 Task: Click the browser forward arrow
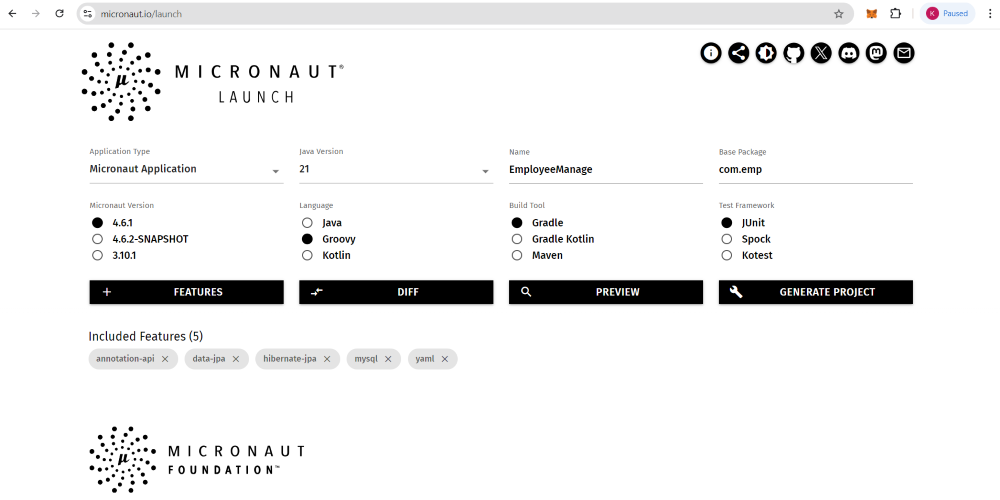click(36, 13)
